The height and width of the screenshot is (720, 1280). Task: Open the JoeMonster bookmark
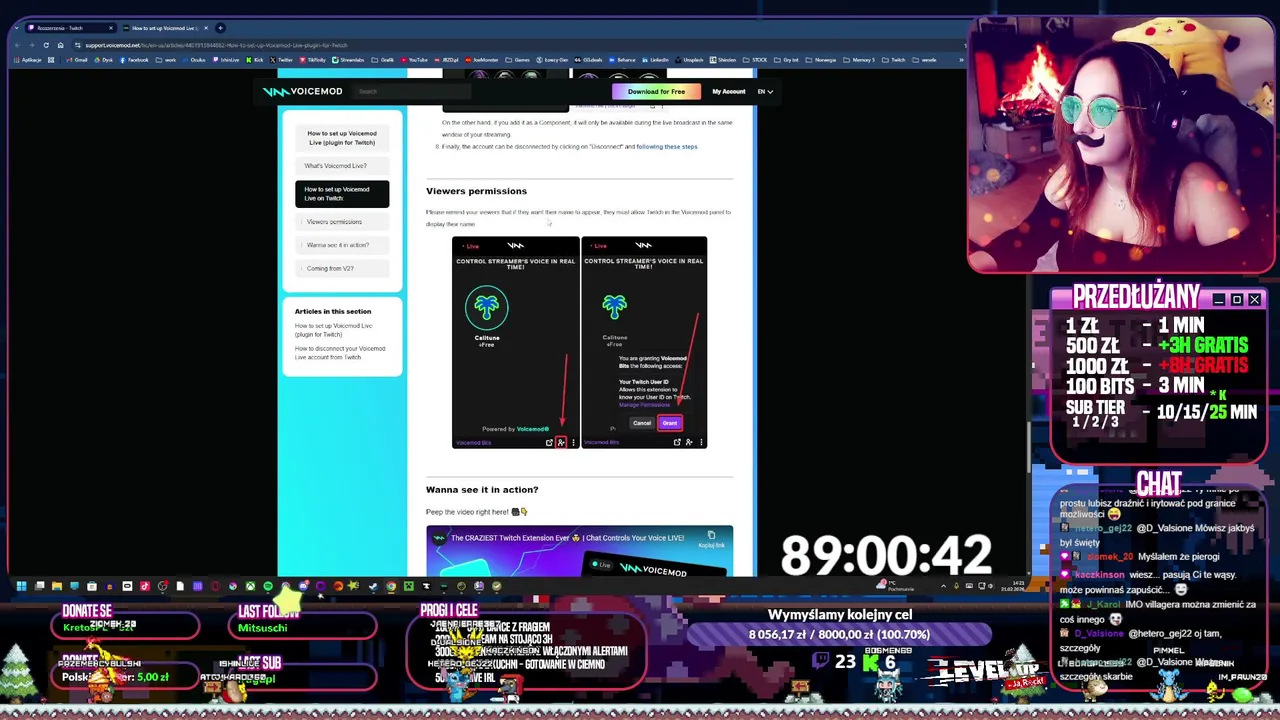[481, 60]
